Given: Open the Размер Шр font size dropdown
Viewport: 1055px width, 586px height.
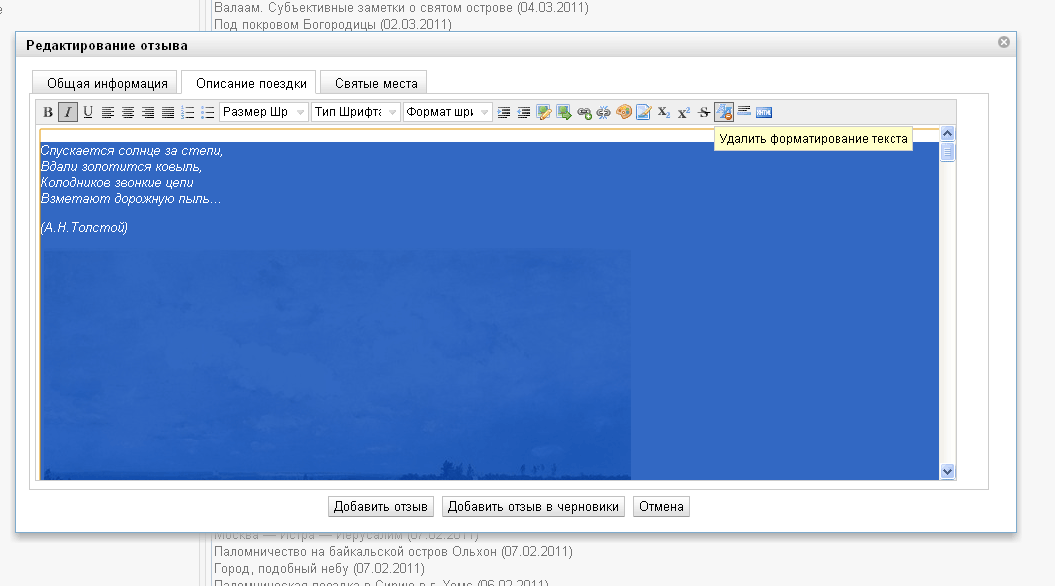Looking at the screenshot, I should tap(264, 112).
